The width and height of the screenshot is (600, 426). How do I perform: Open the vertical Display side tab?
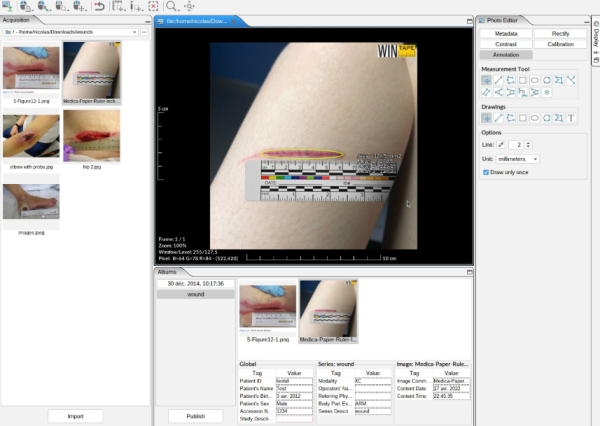point(596,40)
